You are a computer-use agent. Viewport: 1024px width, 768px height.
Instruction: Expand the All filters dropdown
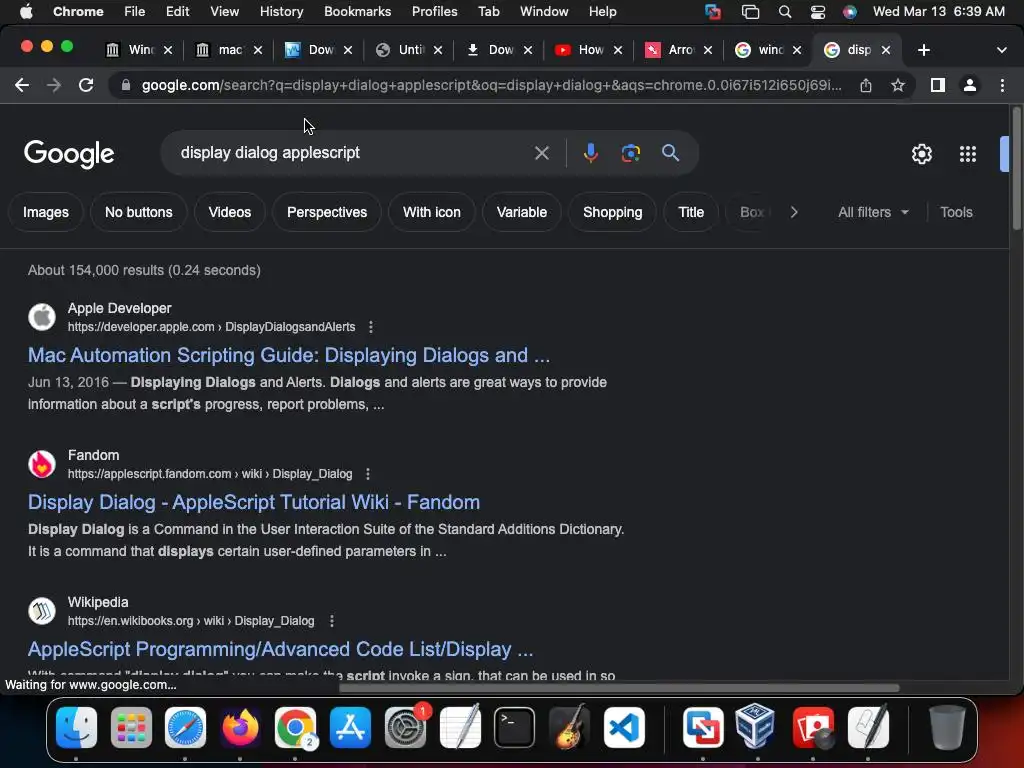click(x=873, y=212)
